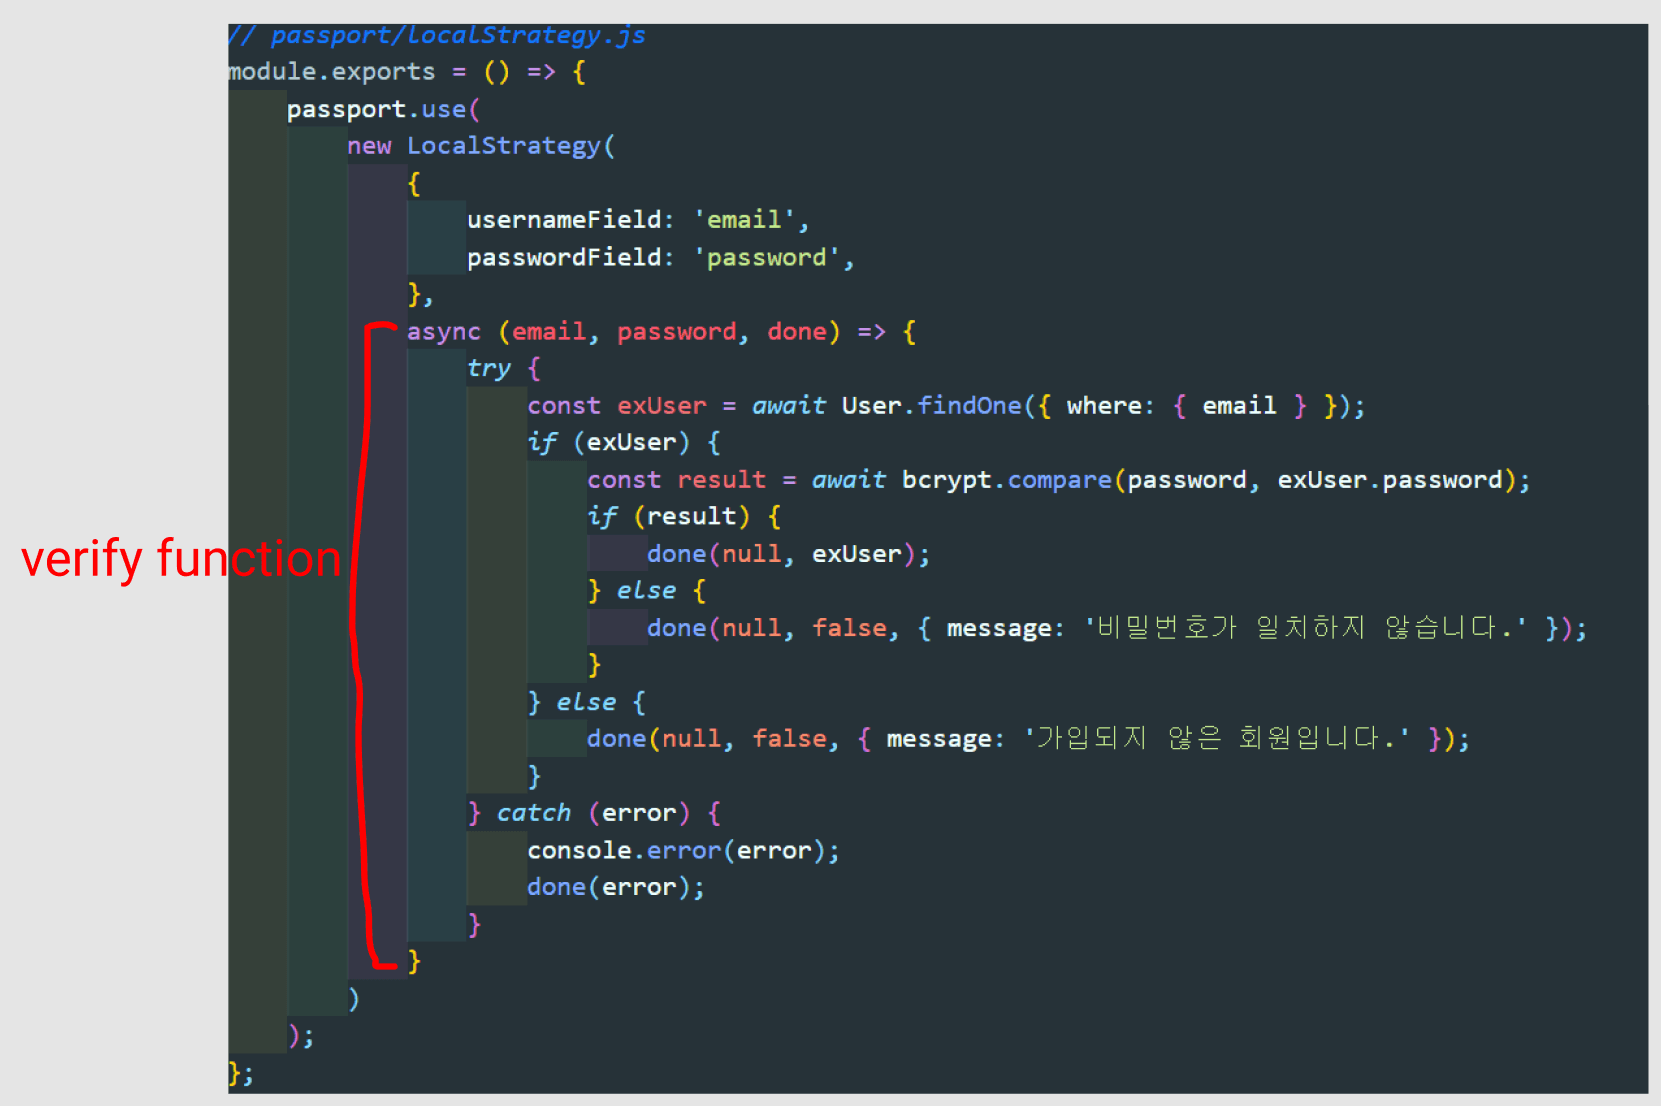Select the passwordField property name
Screen dimensions: 1661x1106
coord(564,258)
